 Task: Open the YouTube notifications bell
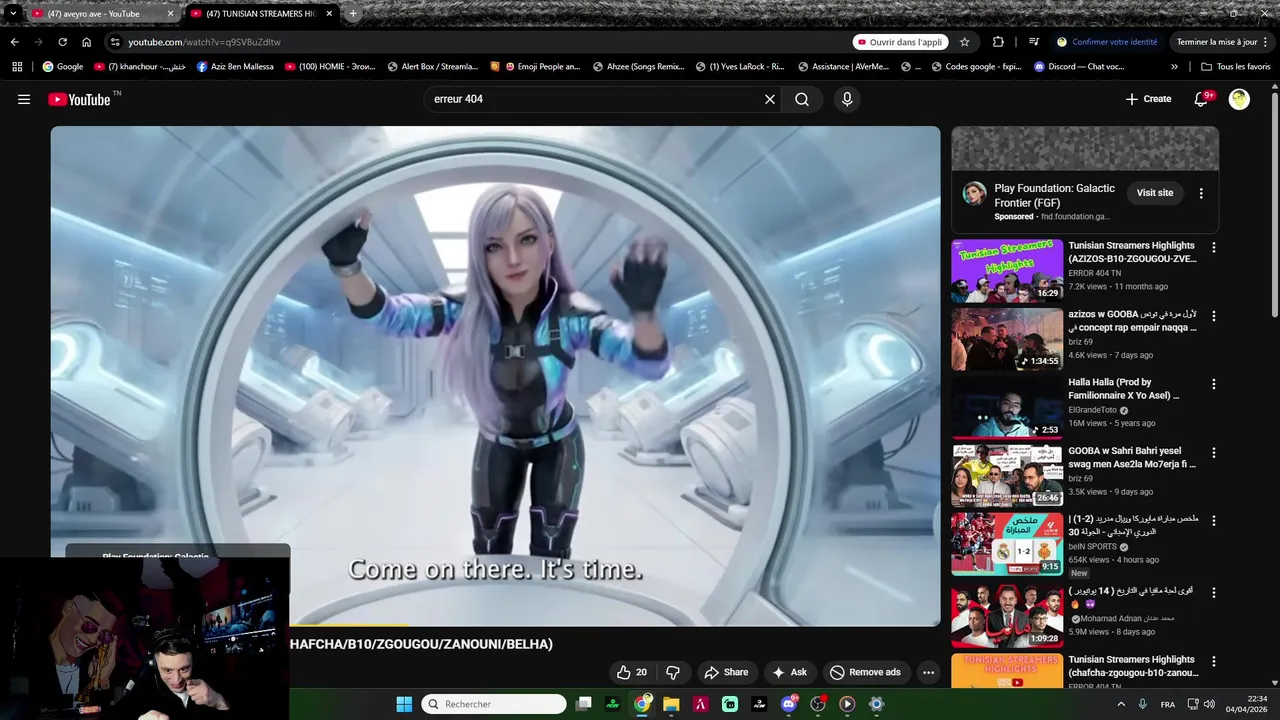(x=1203, y=99)
